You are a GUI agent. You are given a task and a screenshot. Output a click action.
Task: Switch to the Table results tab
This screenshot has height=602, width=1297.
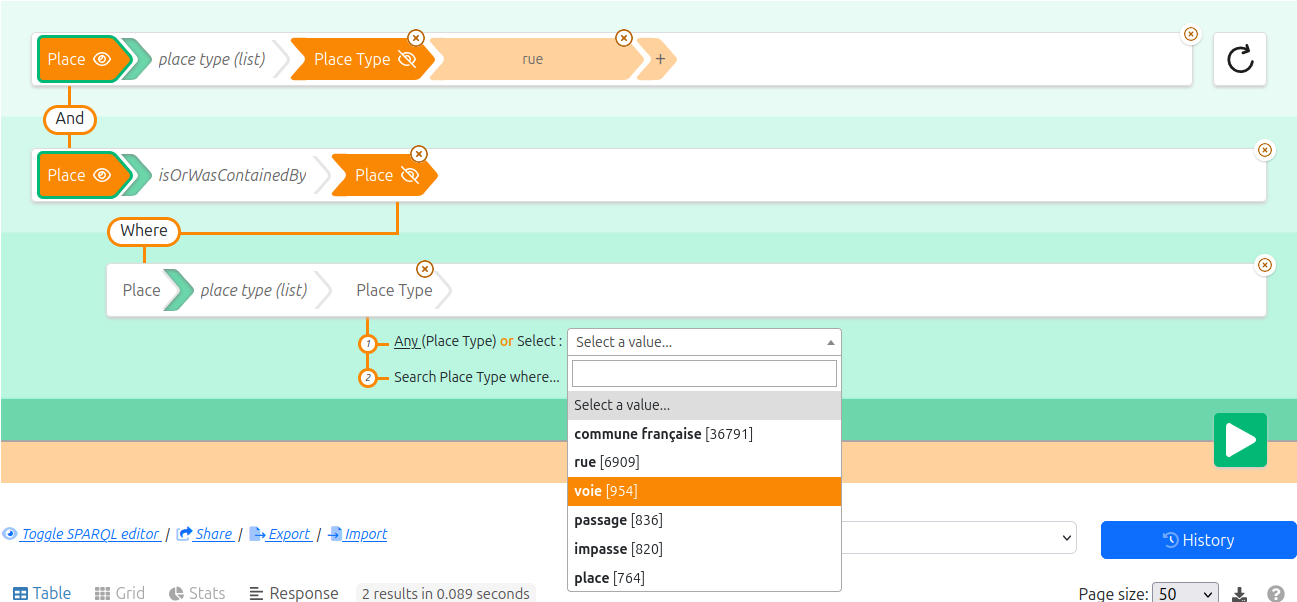(x=42, y=593)
